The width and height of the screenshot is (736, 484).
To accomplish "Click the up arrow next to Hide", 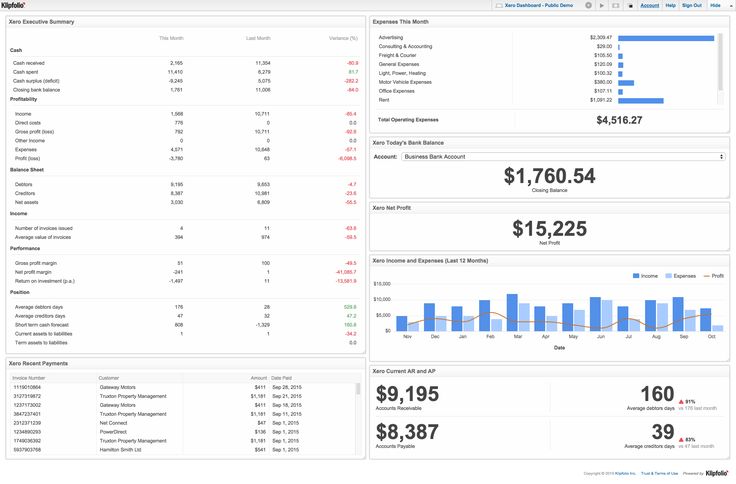I will pyautogui.click(x=731, y=5).
